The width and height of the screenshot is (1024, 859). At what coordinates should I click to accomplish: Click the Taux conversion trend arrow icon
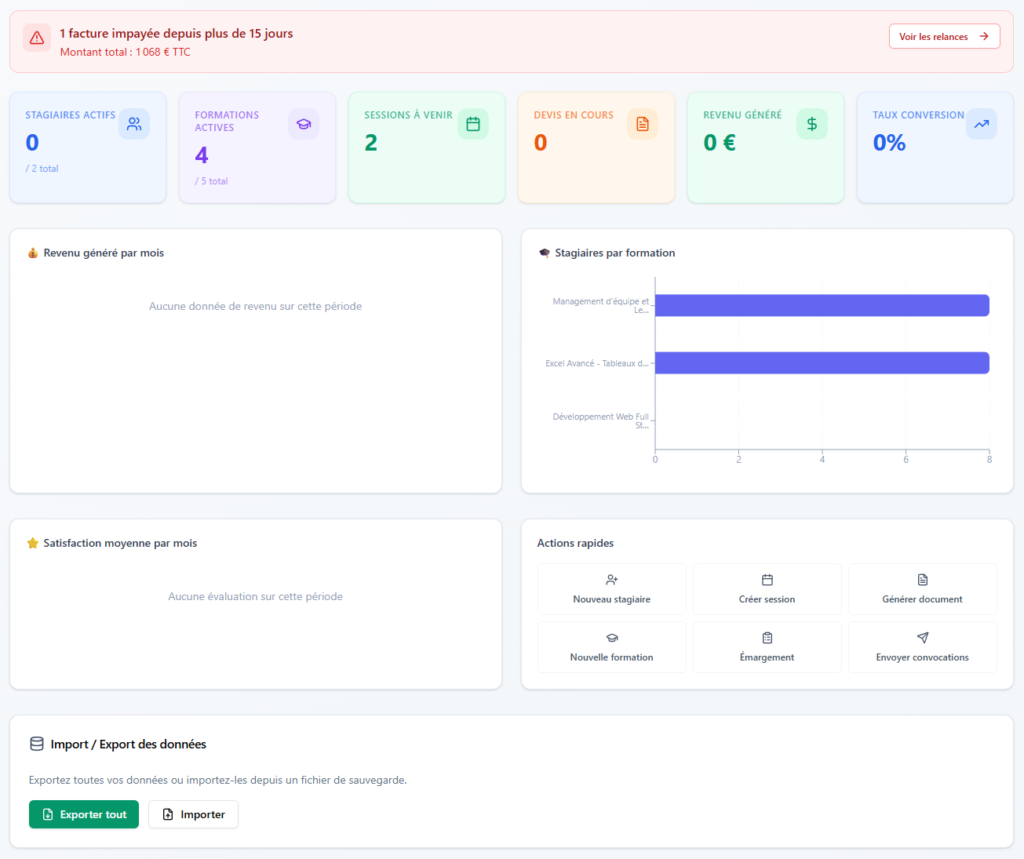pos(982,124)
